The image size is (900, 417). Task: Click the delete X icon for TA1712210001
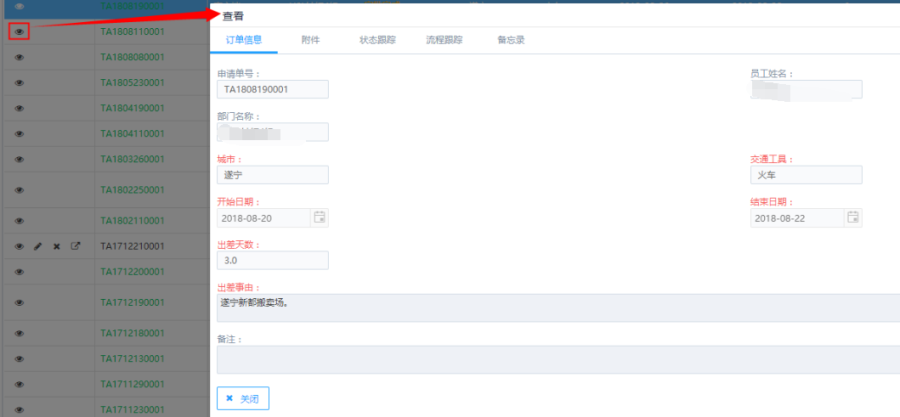point(56,246)
